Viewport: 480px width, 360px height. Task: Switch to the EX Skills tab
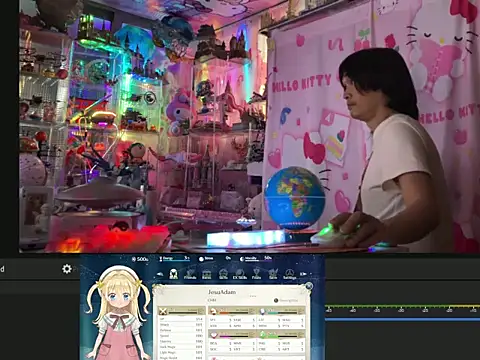click(240, 274)
